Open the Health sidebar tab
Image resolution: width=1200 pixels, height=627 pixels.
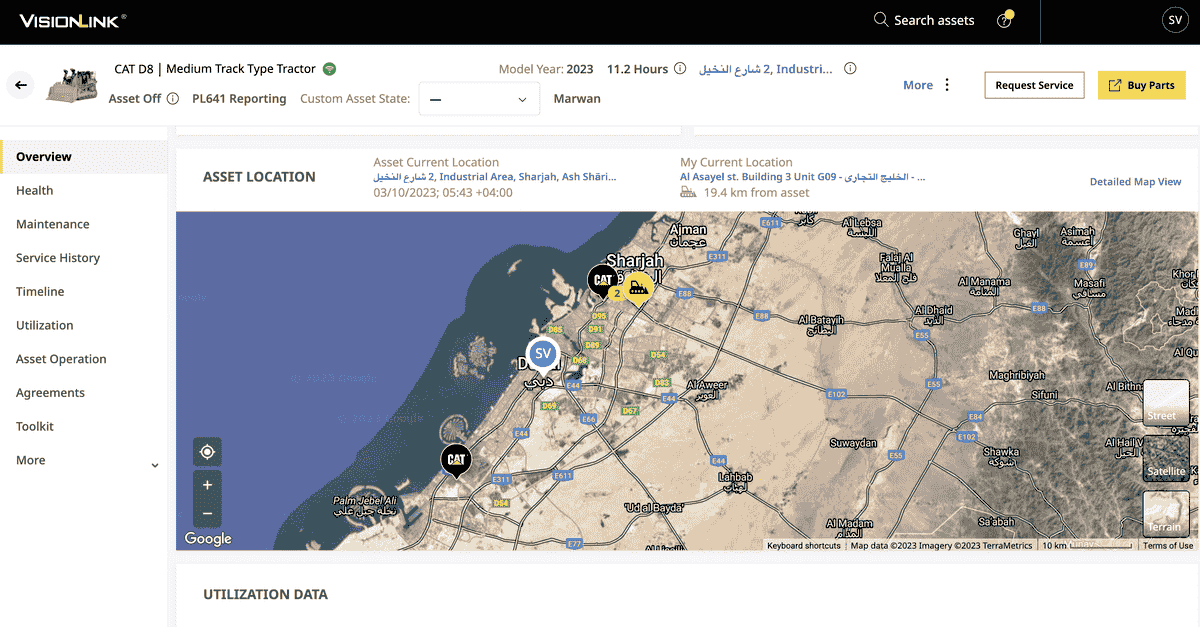click(x=35, y=191)
